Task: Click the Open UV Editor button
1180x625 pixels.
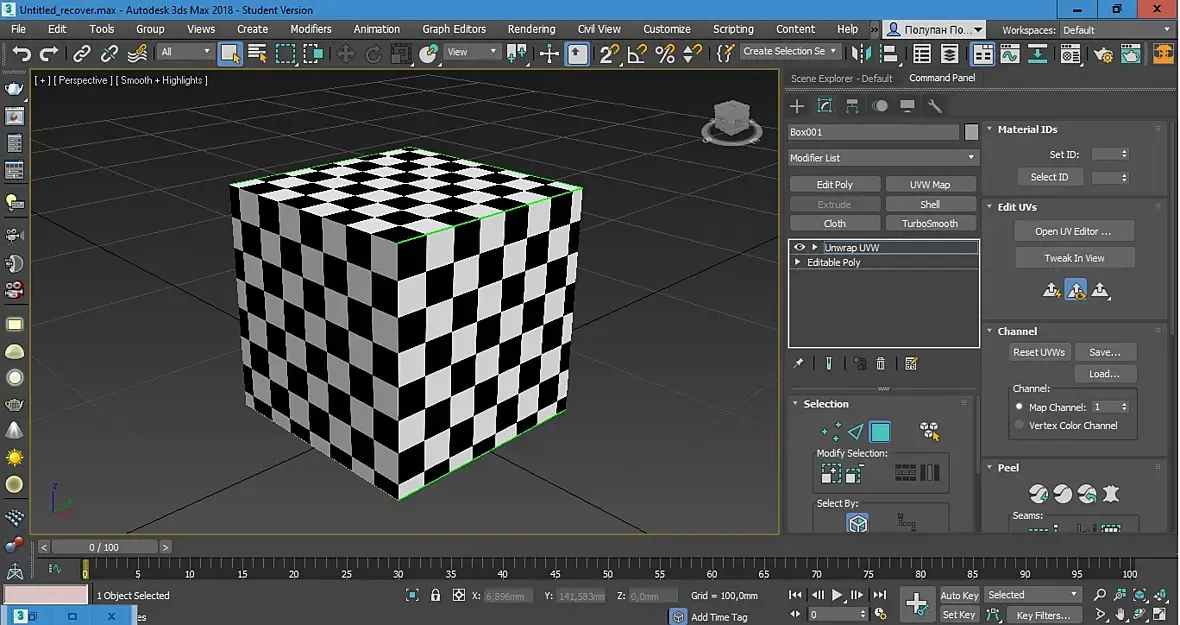Action: (x=1073, y=231)
